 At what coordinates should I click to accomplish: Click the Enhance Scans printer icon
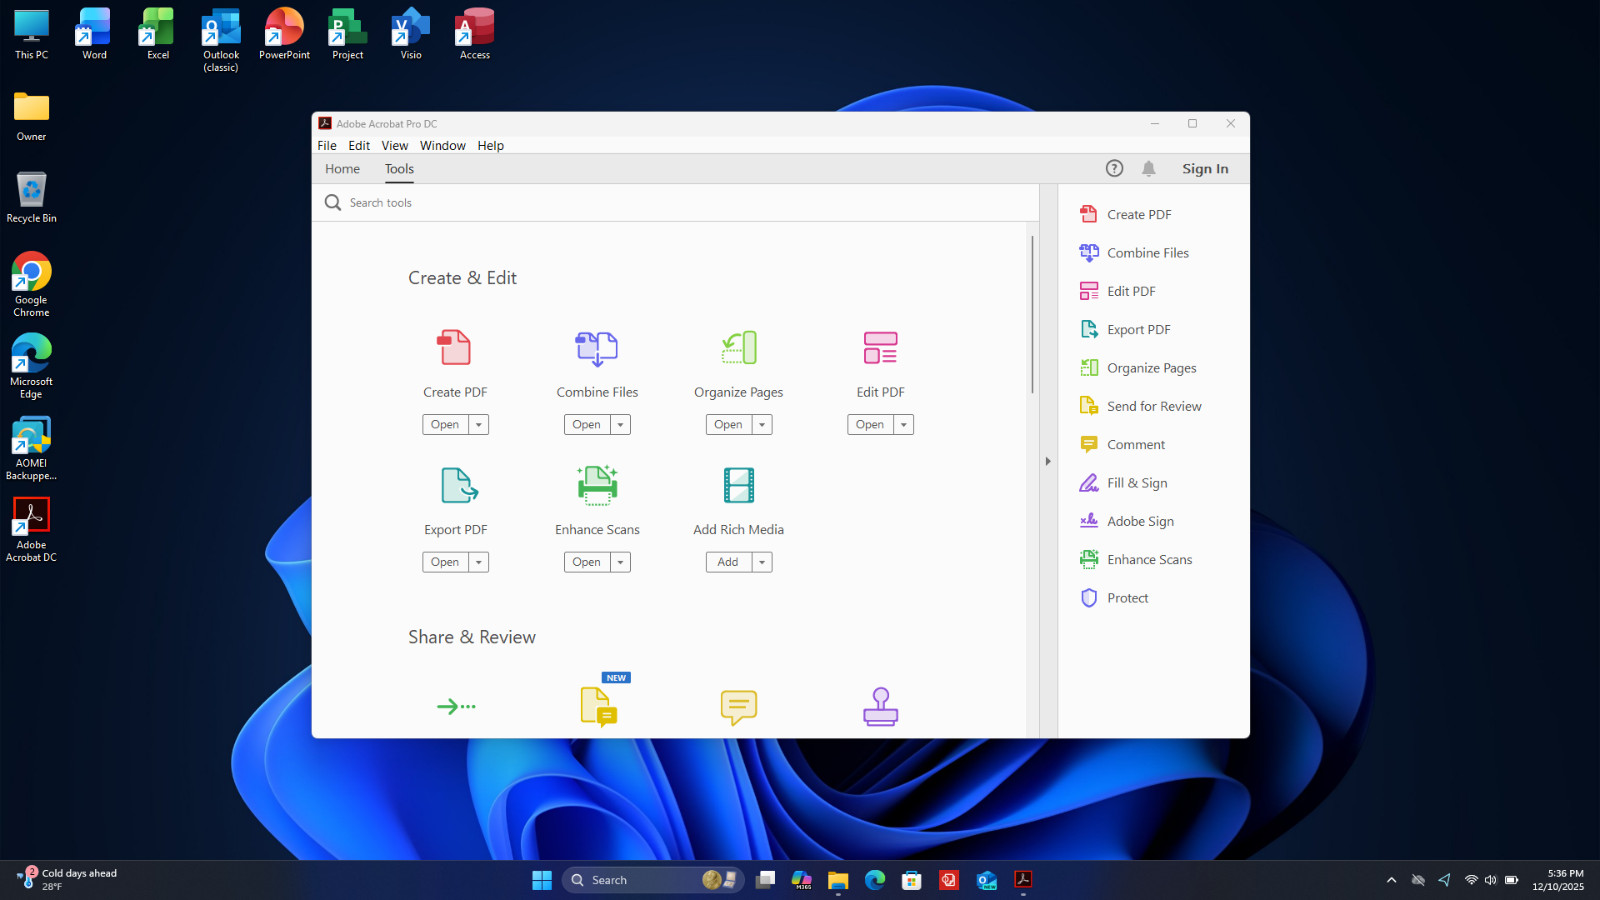(597, 485)
